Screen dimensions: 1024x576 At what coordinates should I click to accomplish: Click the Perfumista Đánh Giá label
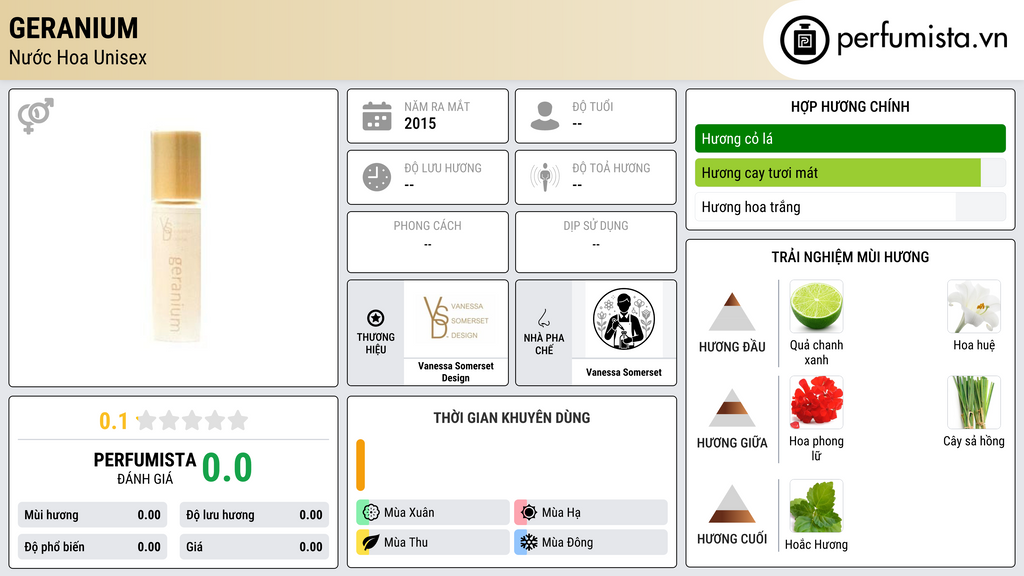click(x=145, y=468)
